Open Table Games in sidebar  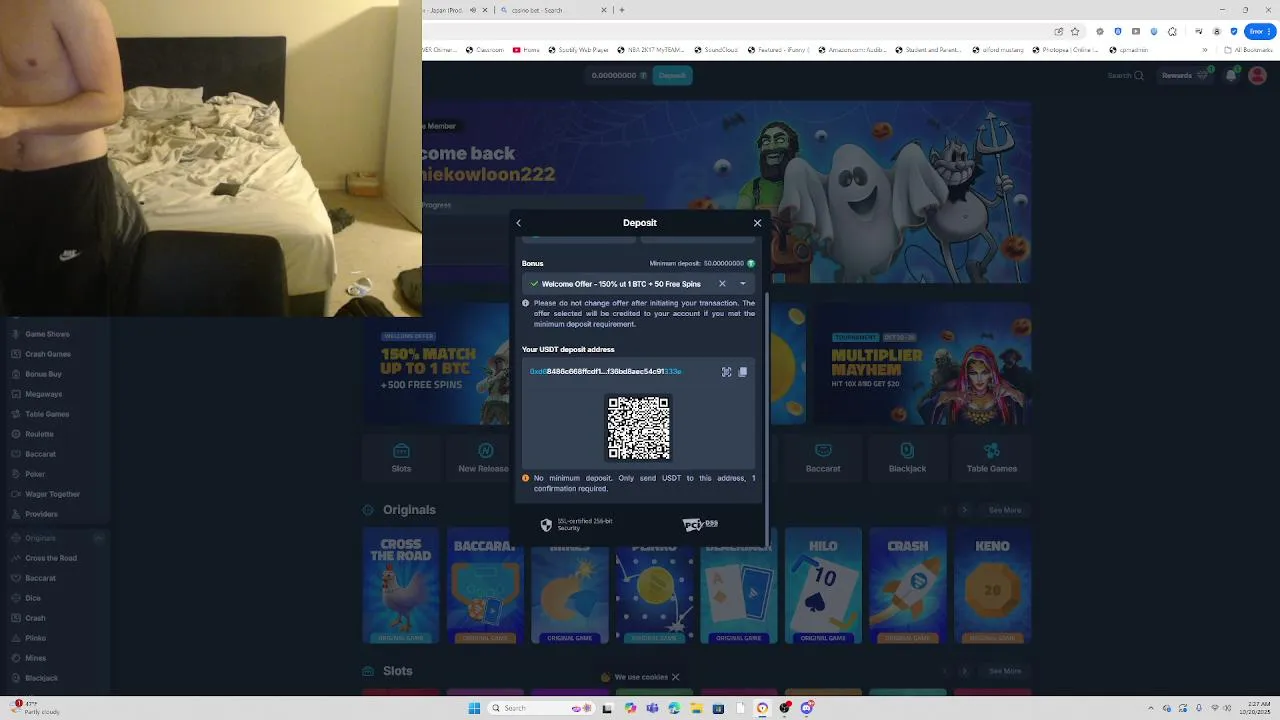(47, 414)
